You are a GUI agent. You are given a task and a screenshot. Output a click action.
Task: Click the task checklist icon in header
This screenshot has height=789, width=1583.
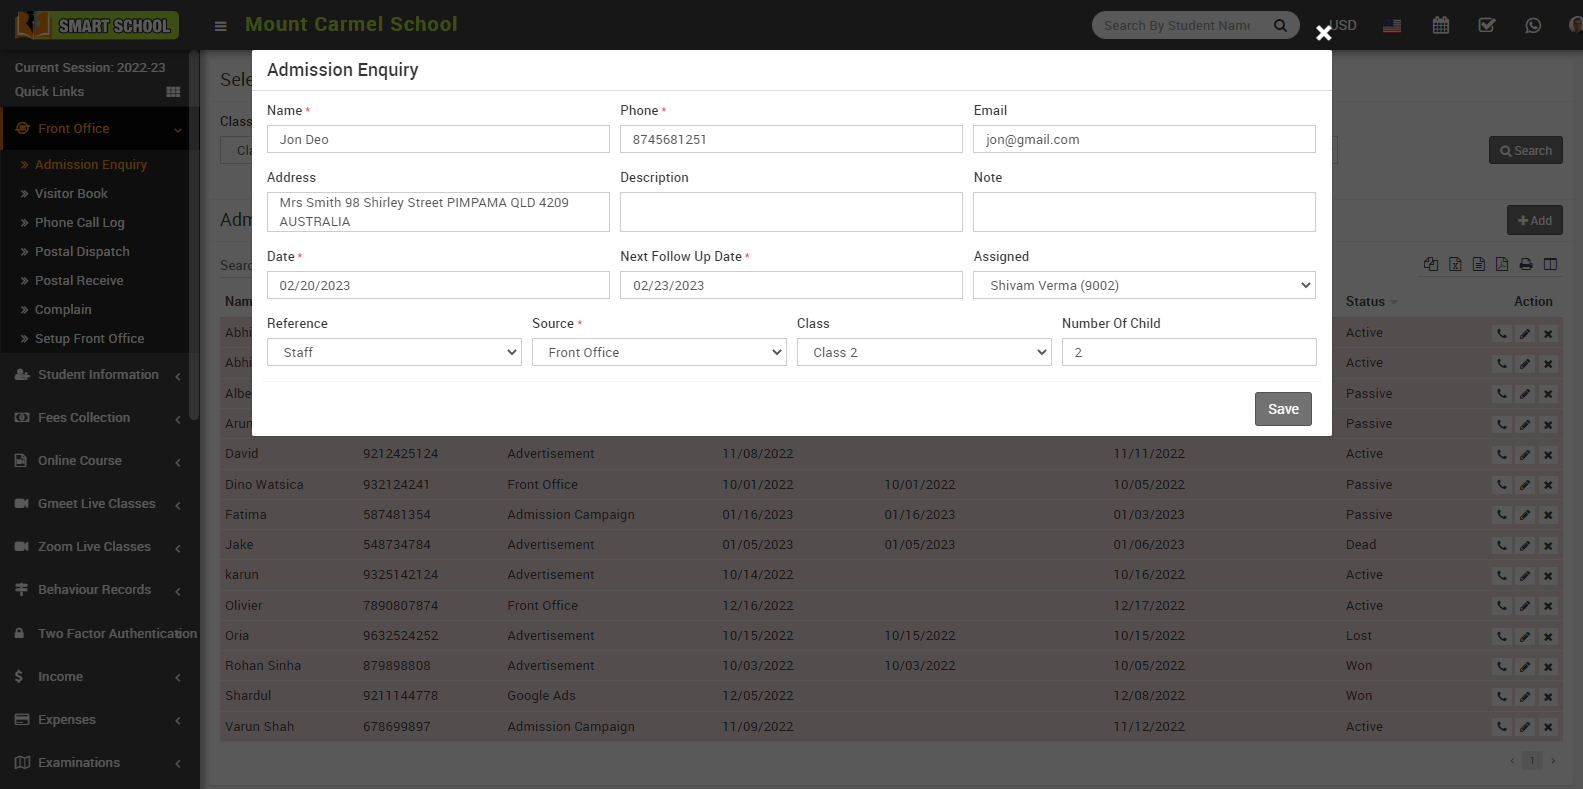click(x=1487, y=25)
